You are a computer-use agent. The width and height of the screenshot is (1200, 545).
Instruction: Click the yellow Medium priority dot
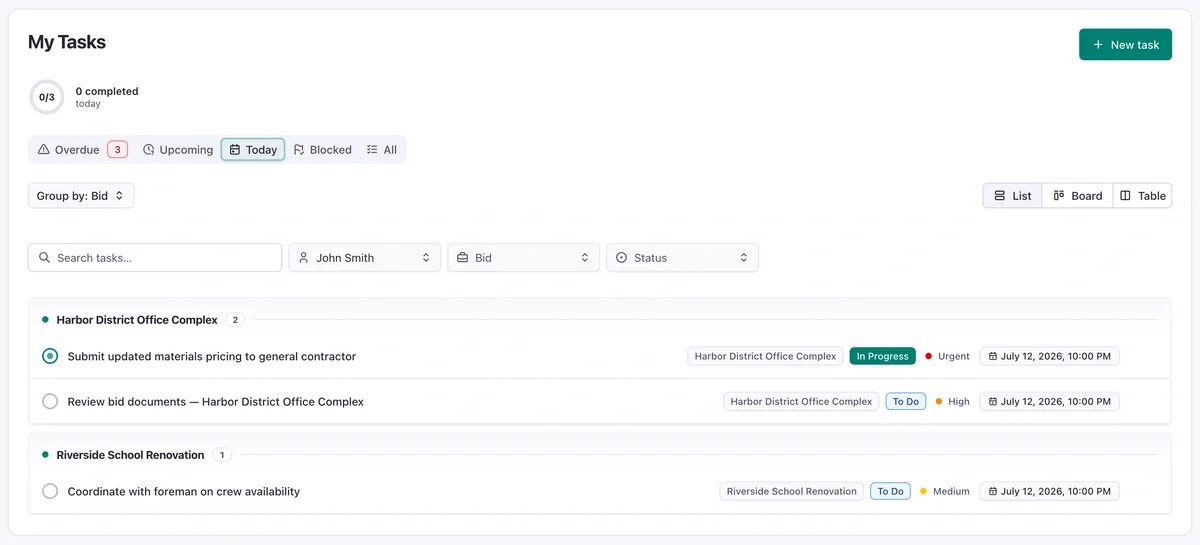tap(924, 491)
